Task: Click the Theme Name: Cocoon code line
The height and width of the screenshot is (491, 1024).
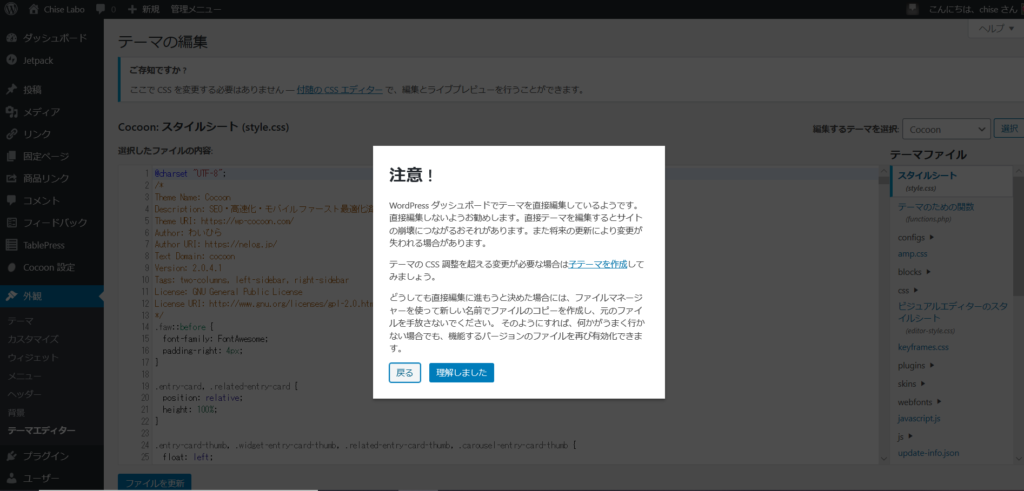Action: tap(193, 197)
